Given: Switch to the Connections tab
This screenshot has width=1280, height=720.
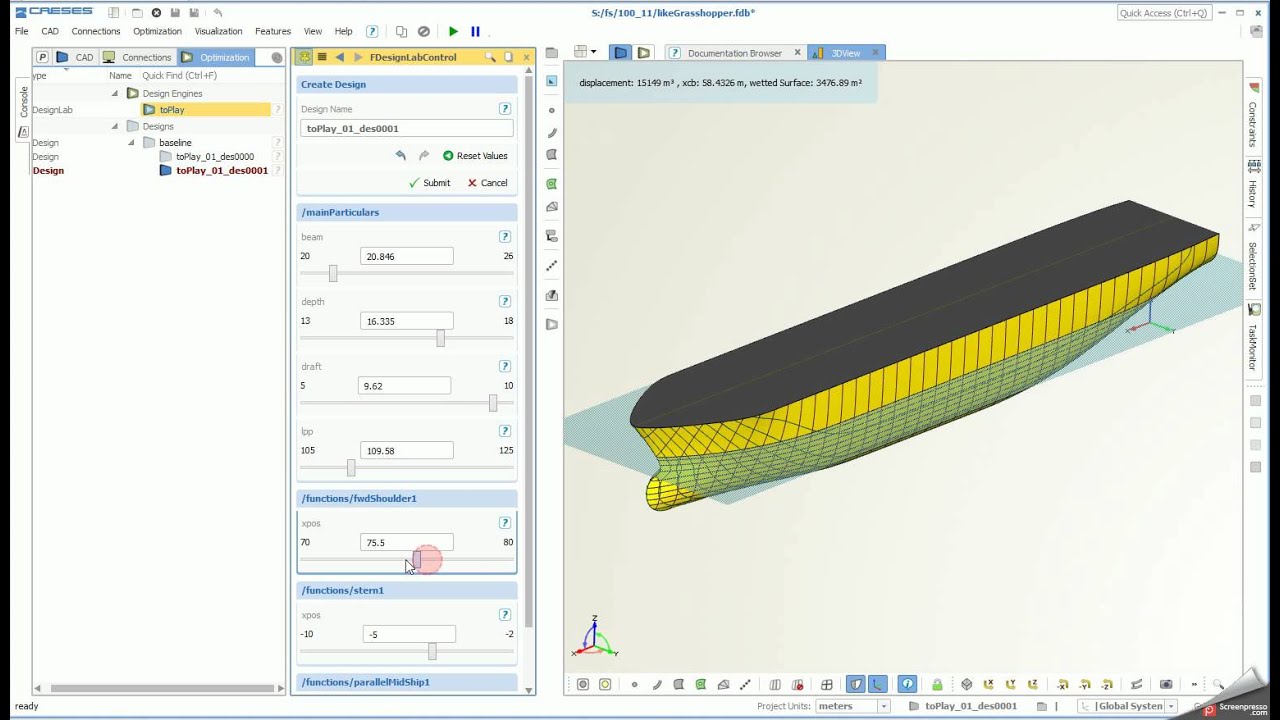Looking at the screenshot, I should [x=138, y=57].
